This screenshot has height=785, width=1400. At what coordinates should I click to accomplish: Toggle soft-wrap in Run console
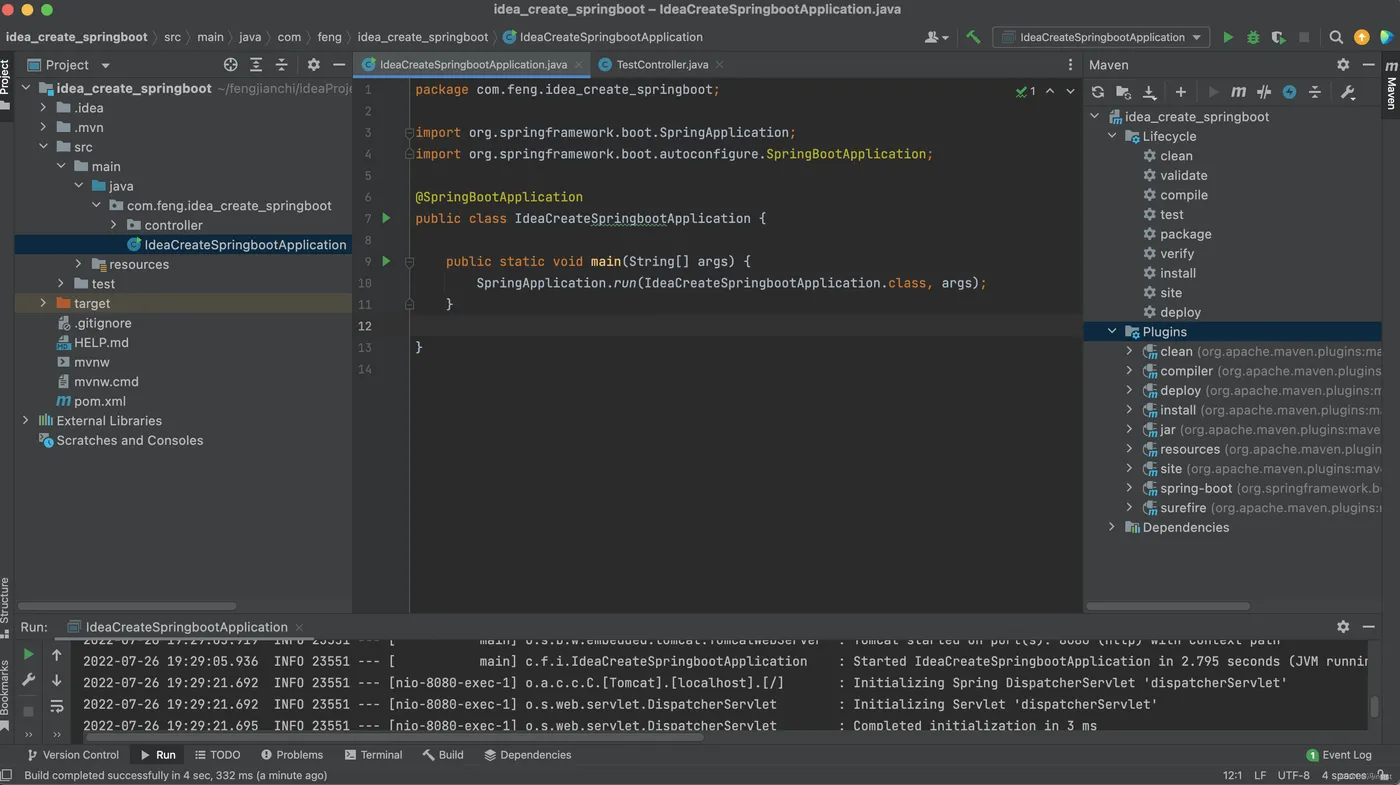coord(57,706)
